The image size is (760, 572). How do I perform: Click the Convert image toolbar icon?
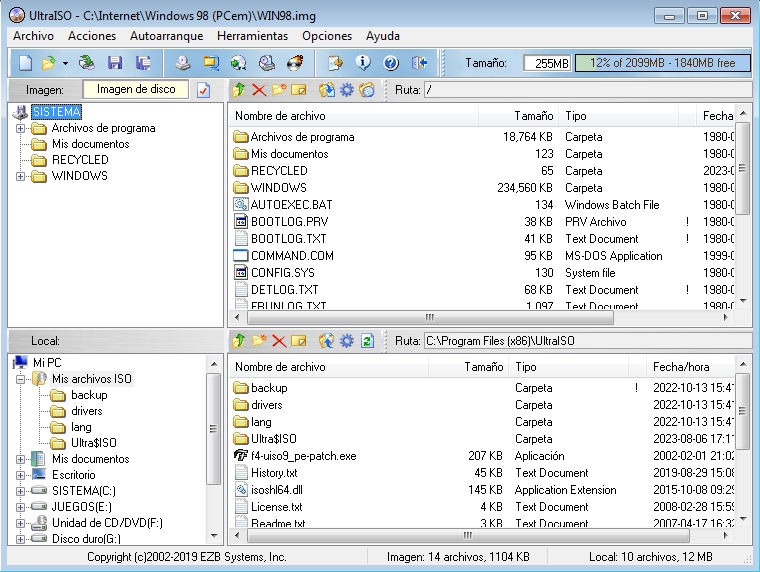tap(238, 63)
